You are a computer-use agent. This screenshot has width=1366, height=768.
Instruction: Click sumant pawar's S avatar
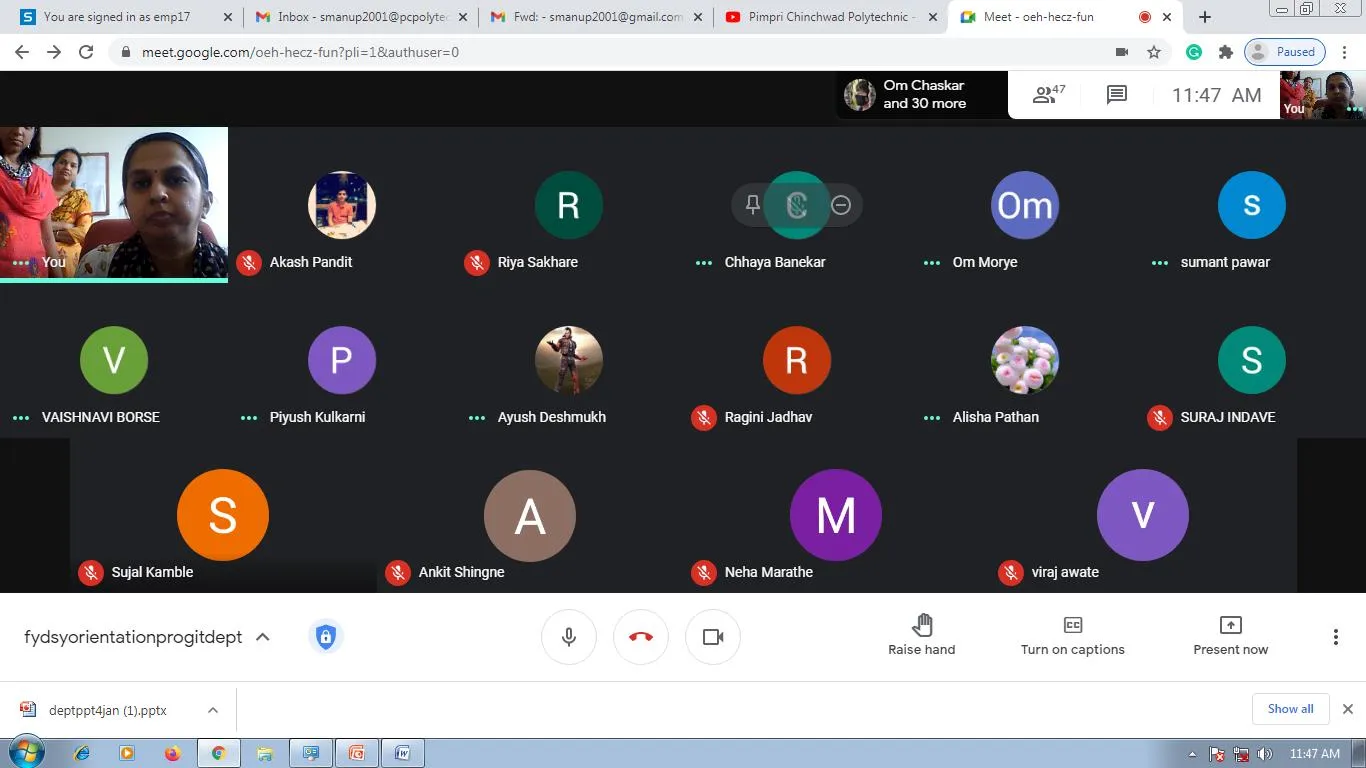(1252, 205)
